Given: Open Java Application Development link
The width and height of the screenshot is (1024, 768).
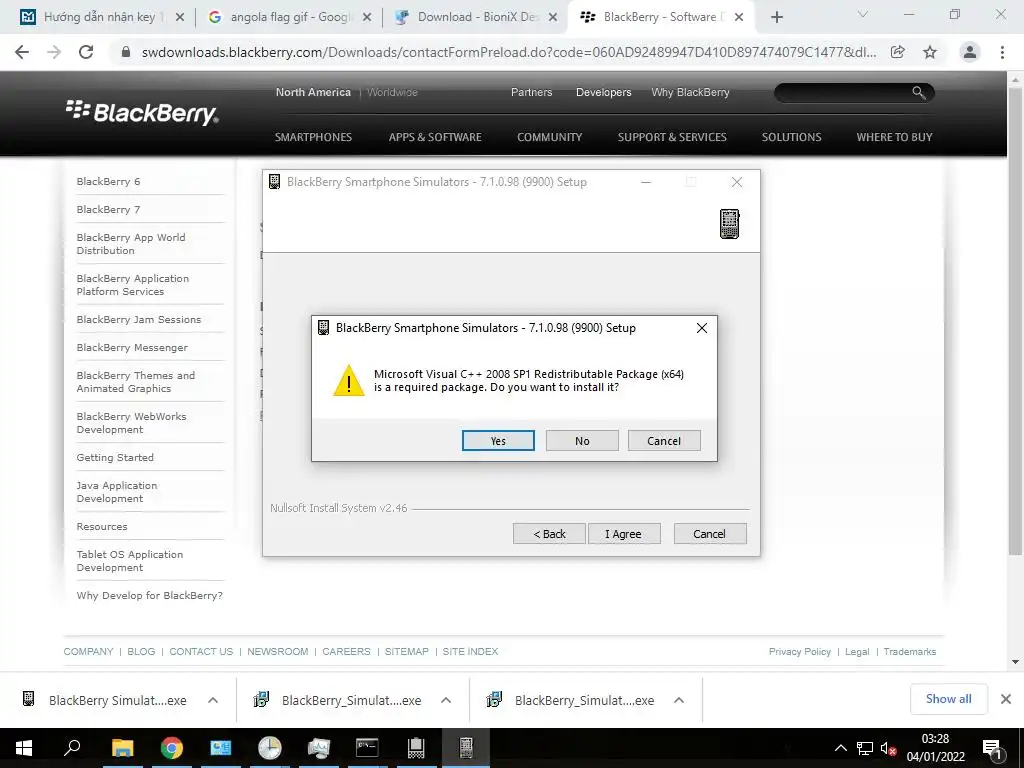Looking at the screenshot, I should tap(117, 492).
